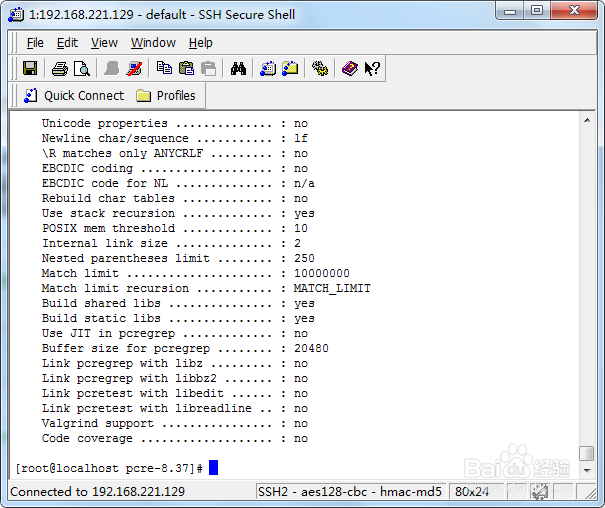Click the 'Use JIT in pcregrep' line
The image size is (605, 508).
point(175,333)
